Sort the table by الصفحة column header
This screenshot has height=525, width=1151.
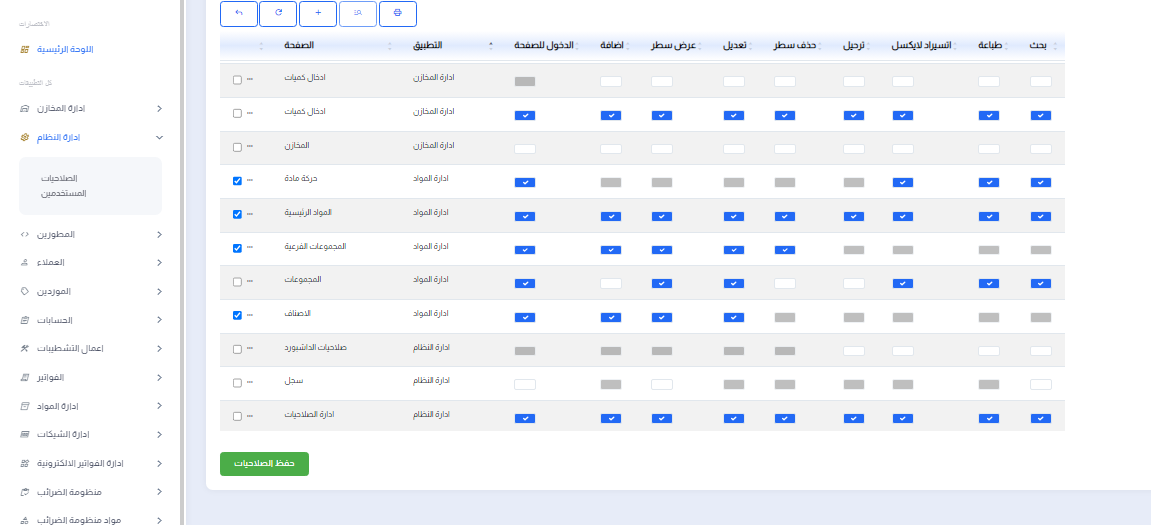(x=298, y=45)
